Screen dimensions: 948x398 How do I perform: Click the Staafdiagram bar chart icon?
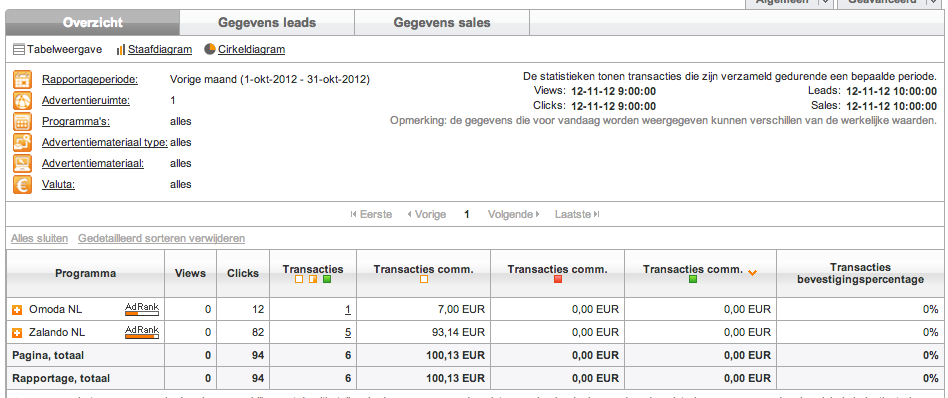[x=121, y=50]
